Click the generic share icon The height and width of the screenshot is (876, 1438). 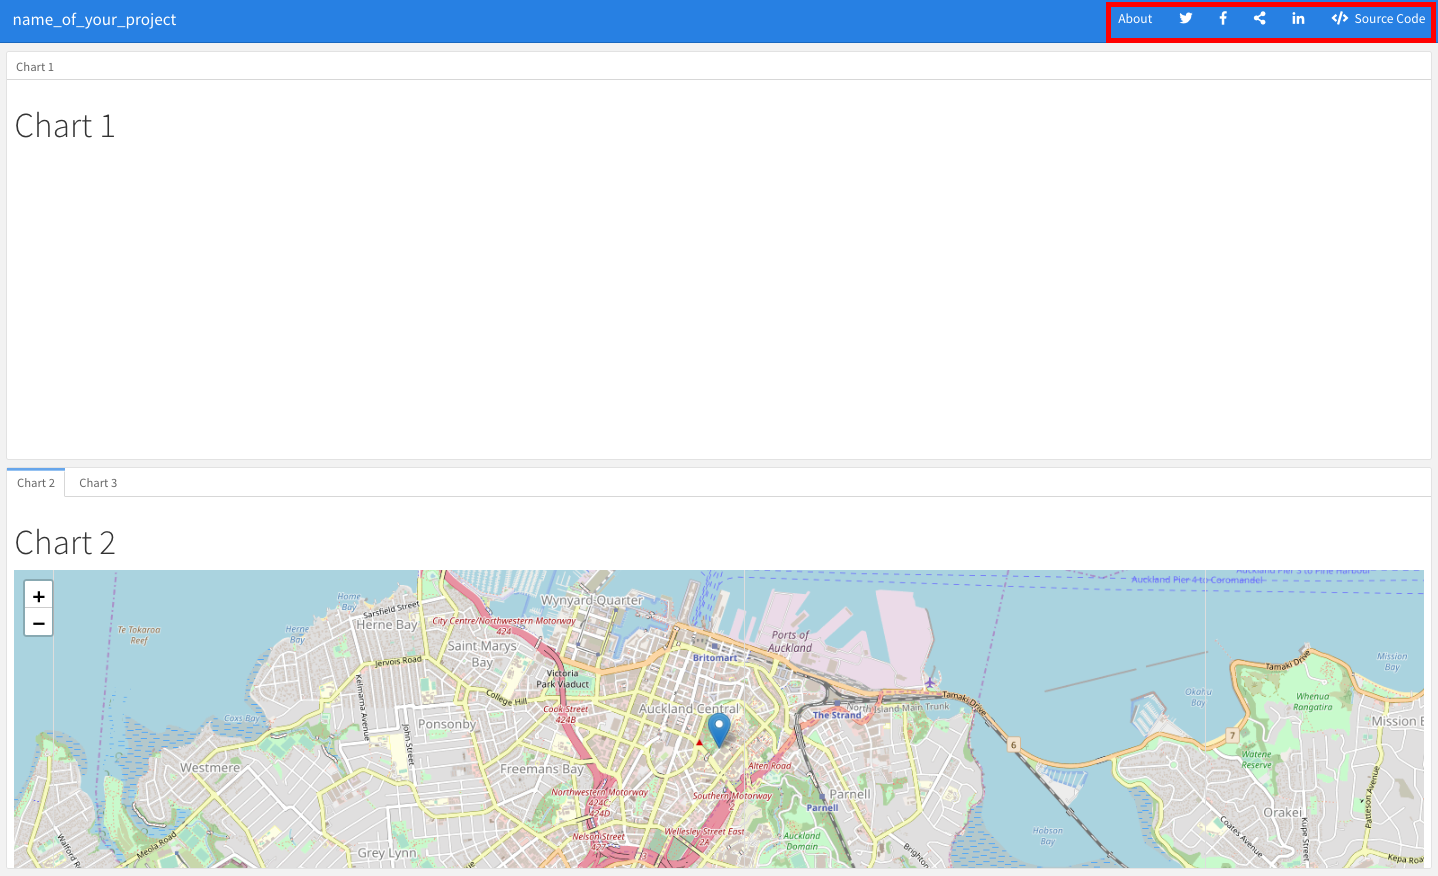[1260, 19]
